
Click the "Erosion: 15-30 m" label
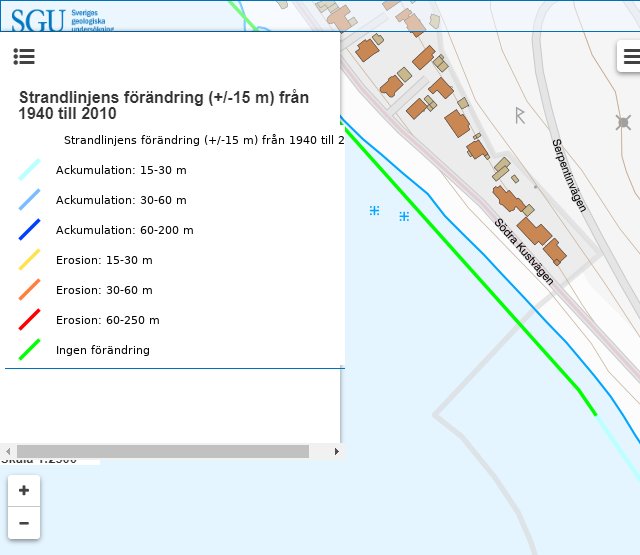(104, 260)
